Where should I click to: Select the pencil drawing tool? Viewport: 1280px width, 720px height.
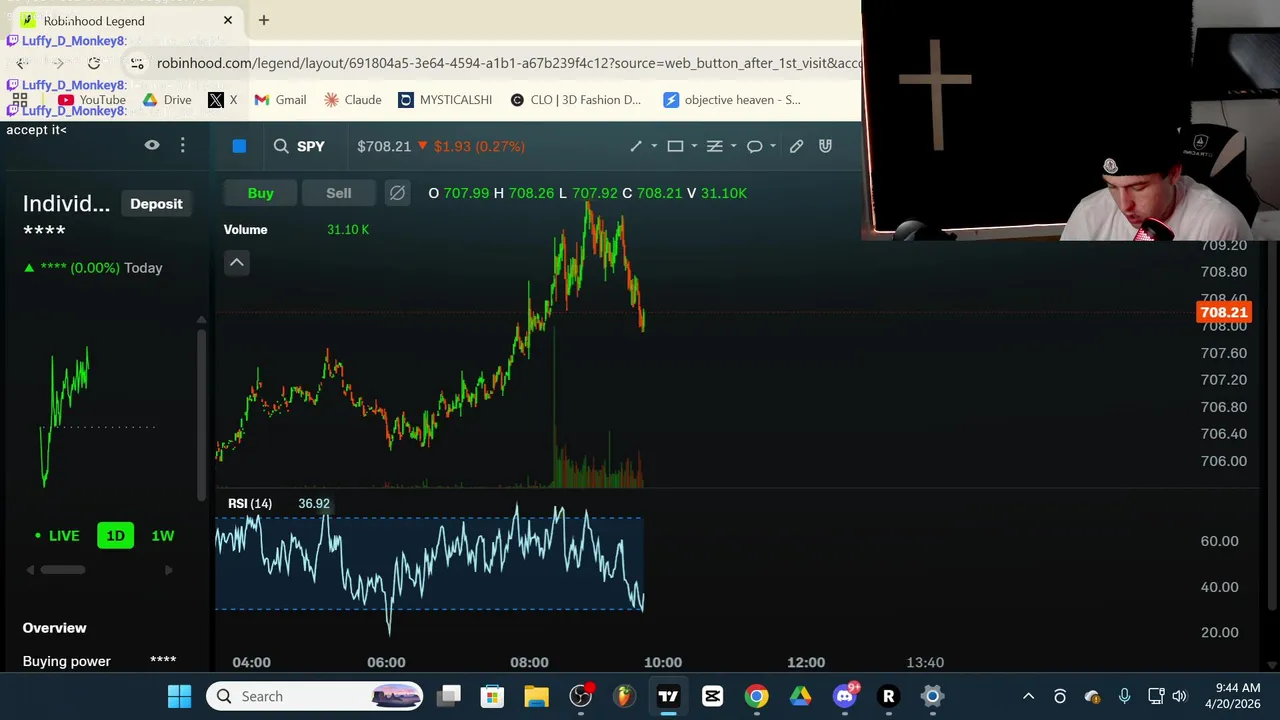pyautogui.click(x=796, y=146)
